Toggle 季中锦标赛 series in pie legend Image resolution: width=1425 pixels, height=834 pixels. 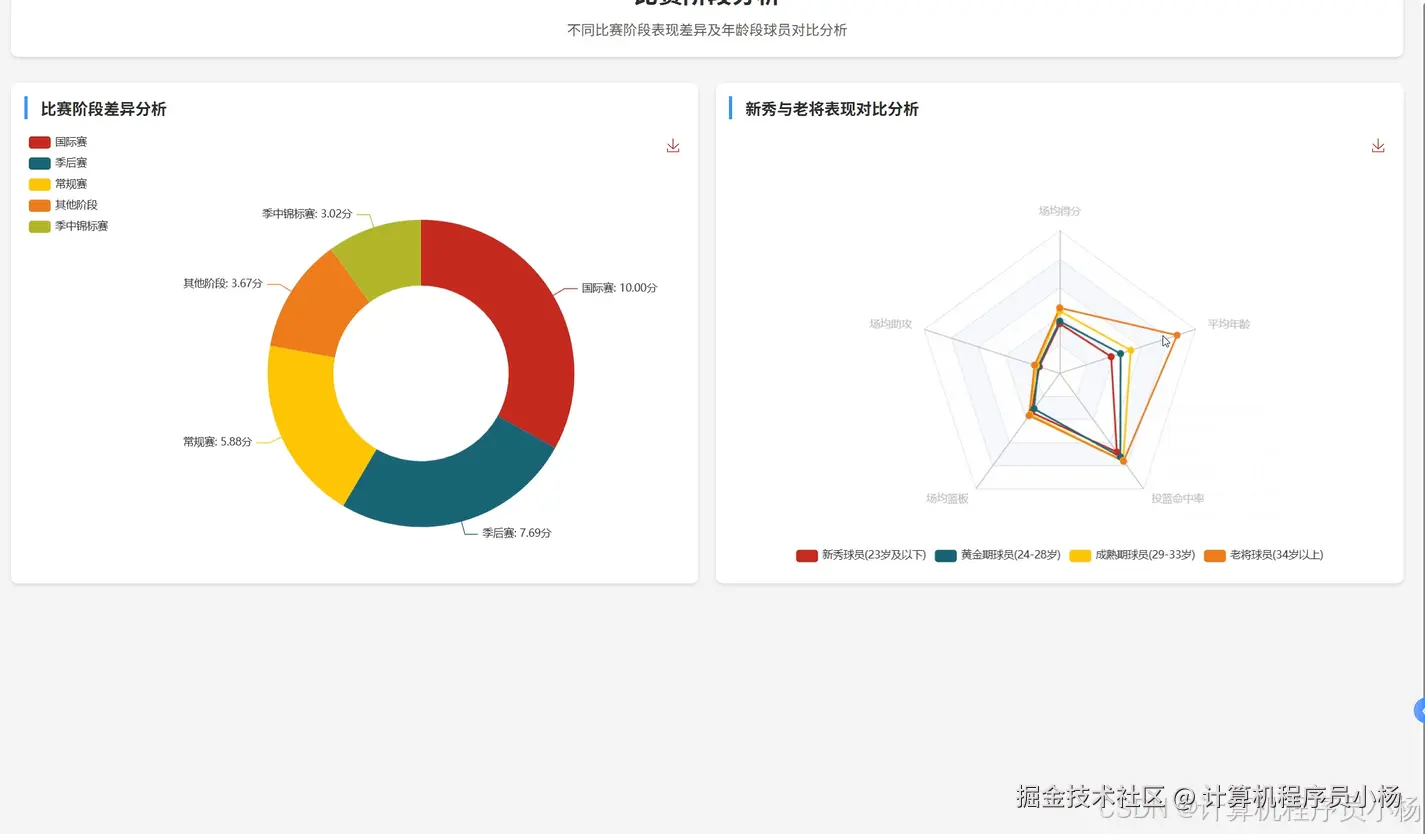coord(68,226)
